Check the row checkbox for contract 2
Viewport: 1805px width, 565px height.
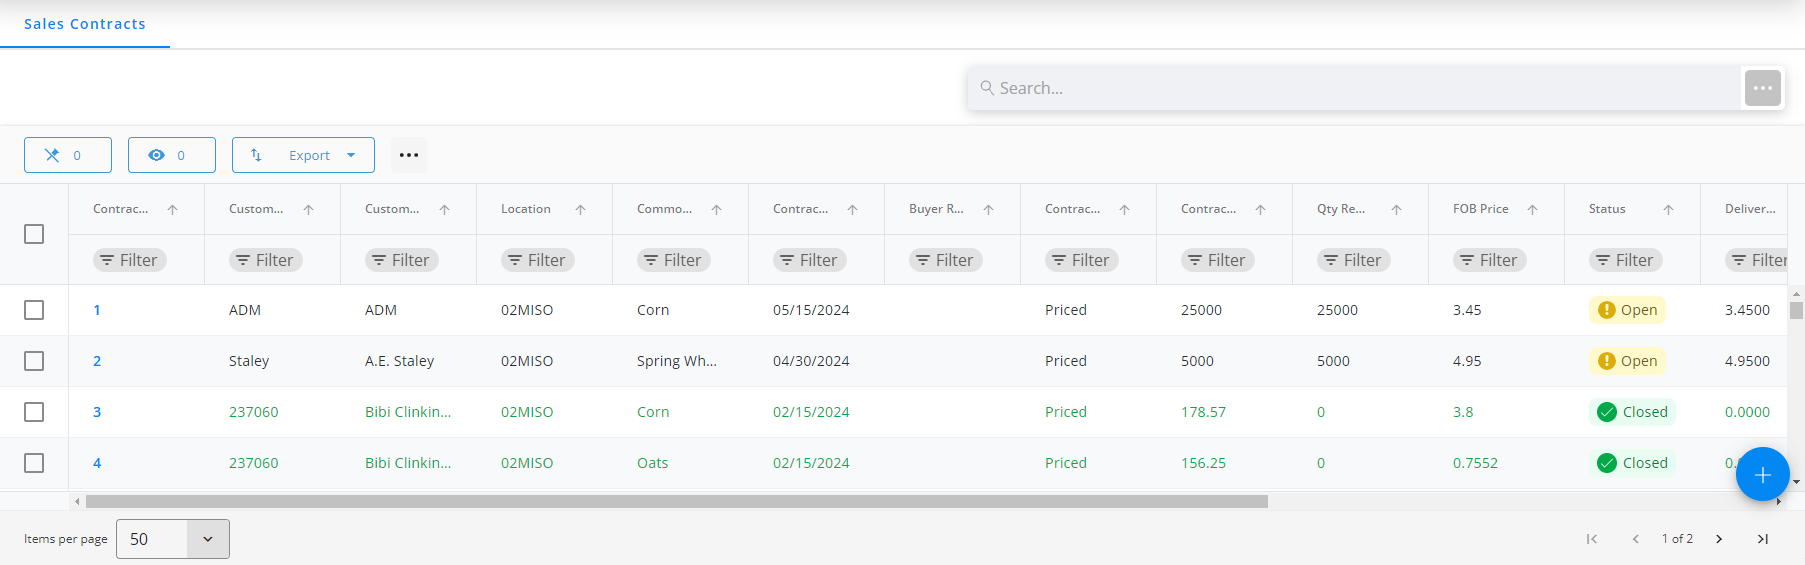(x=34, y=361)
